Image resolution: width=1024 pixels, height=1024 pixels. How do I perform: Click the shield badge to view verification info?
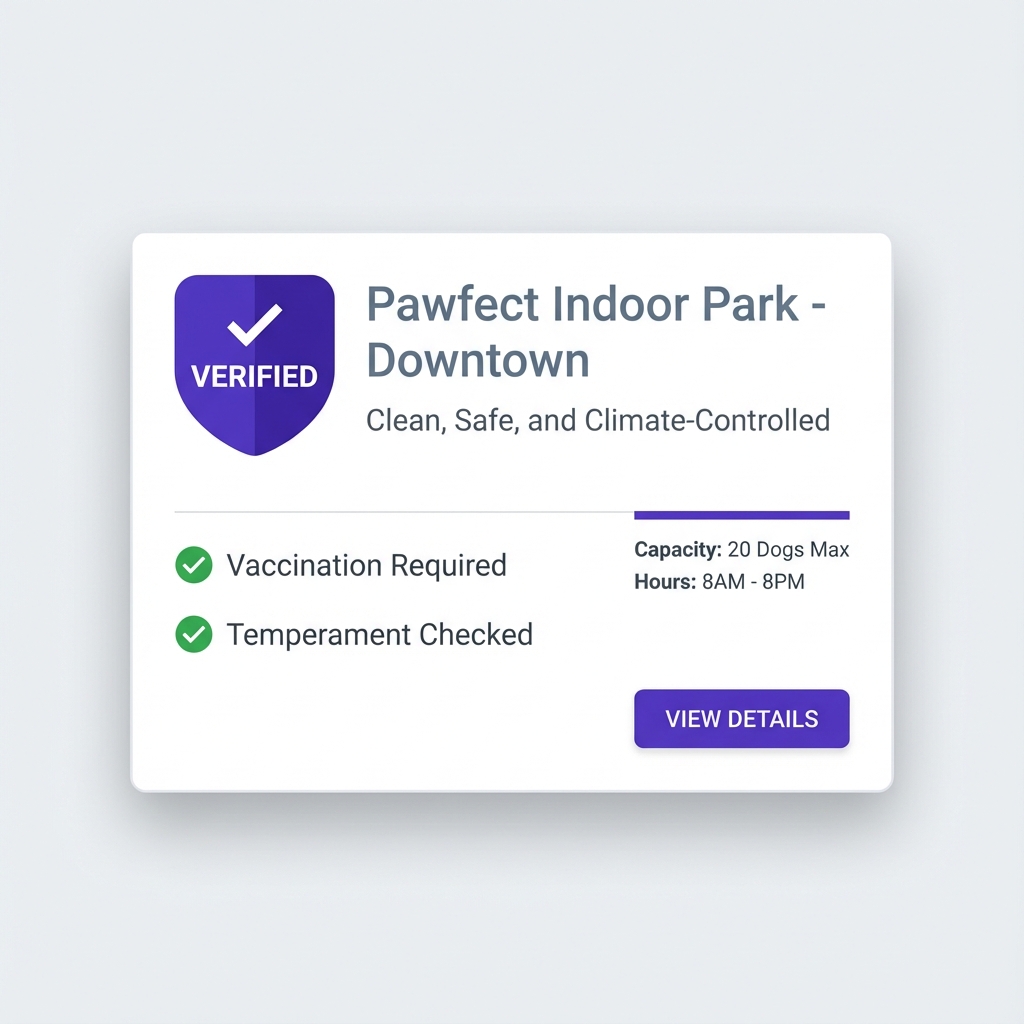254,363
